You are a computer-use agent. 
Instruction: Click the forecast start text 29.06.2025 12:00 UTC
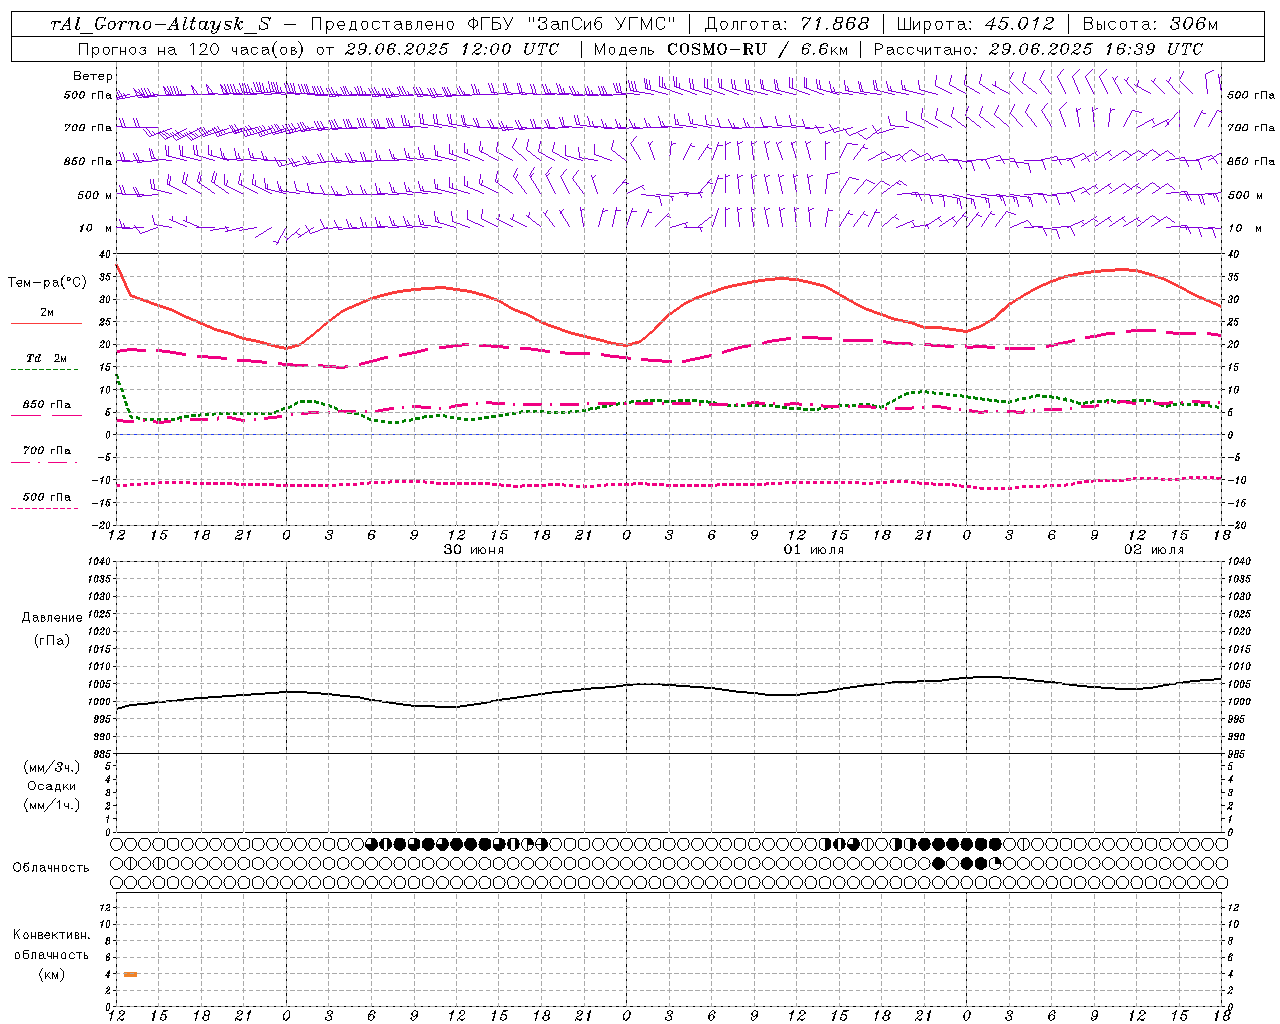point(452,49)
